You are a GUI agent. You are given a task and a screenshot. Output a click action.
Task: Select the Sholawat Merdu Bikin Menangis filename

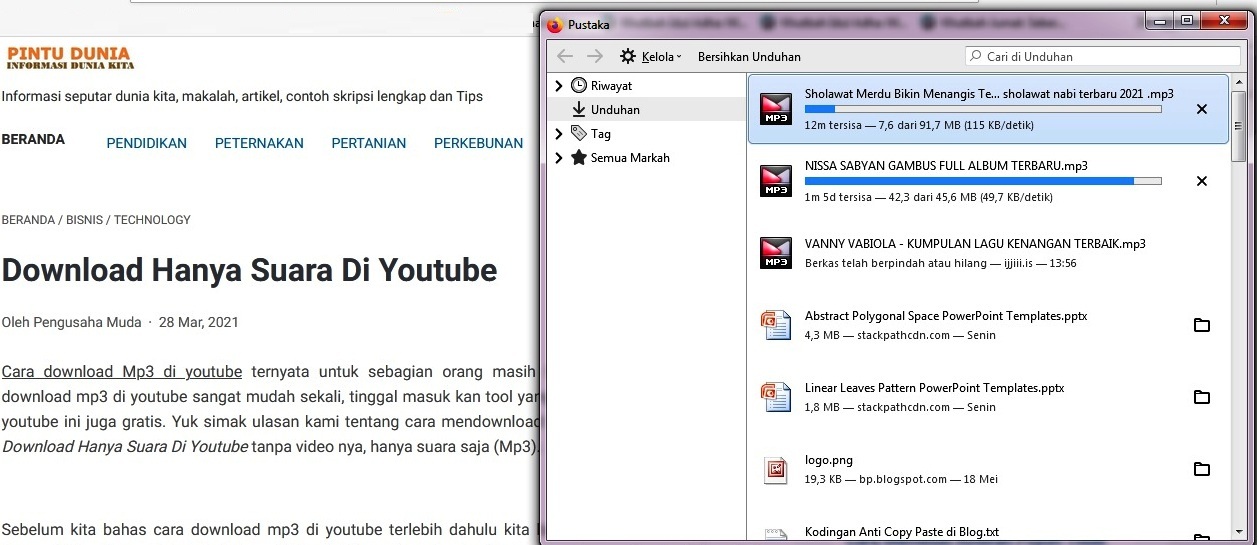(x=989, y=94)
